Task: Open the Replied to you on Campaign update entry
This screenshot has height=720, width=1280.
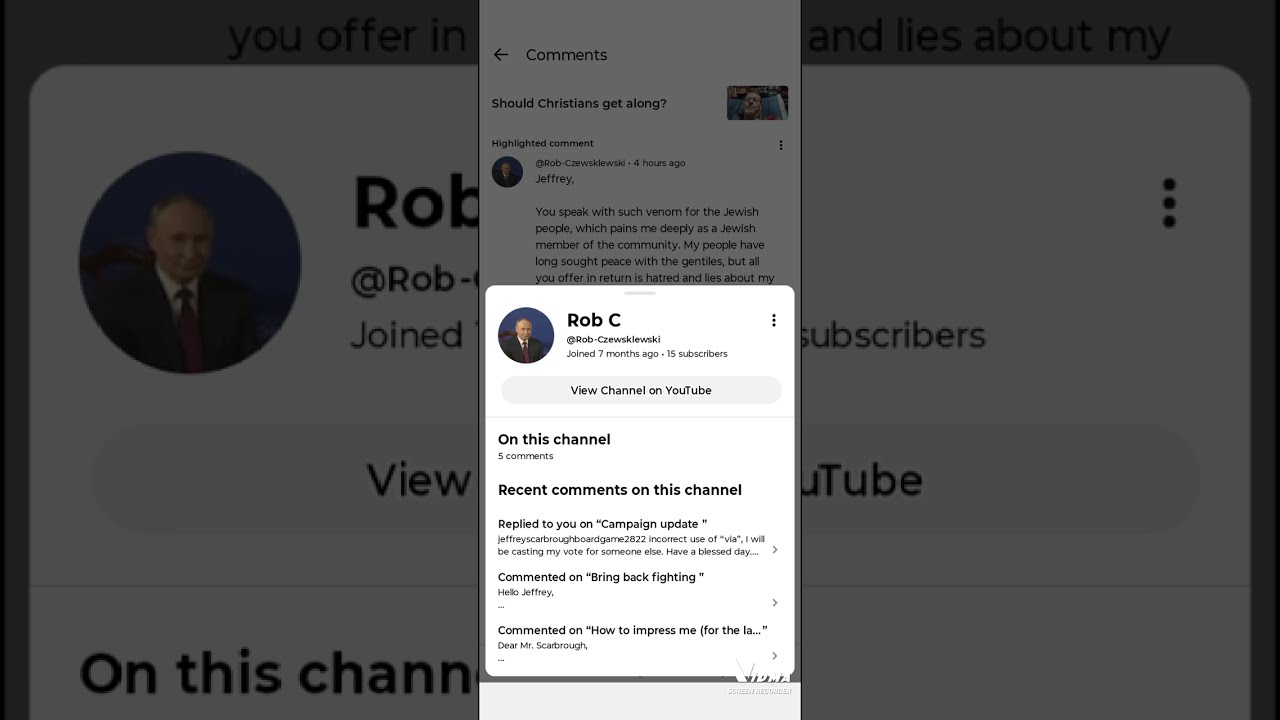Action: click(x=640, y=538)
